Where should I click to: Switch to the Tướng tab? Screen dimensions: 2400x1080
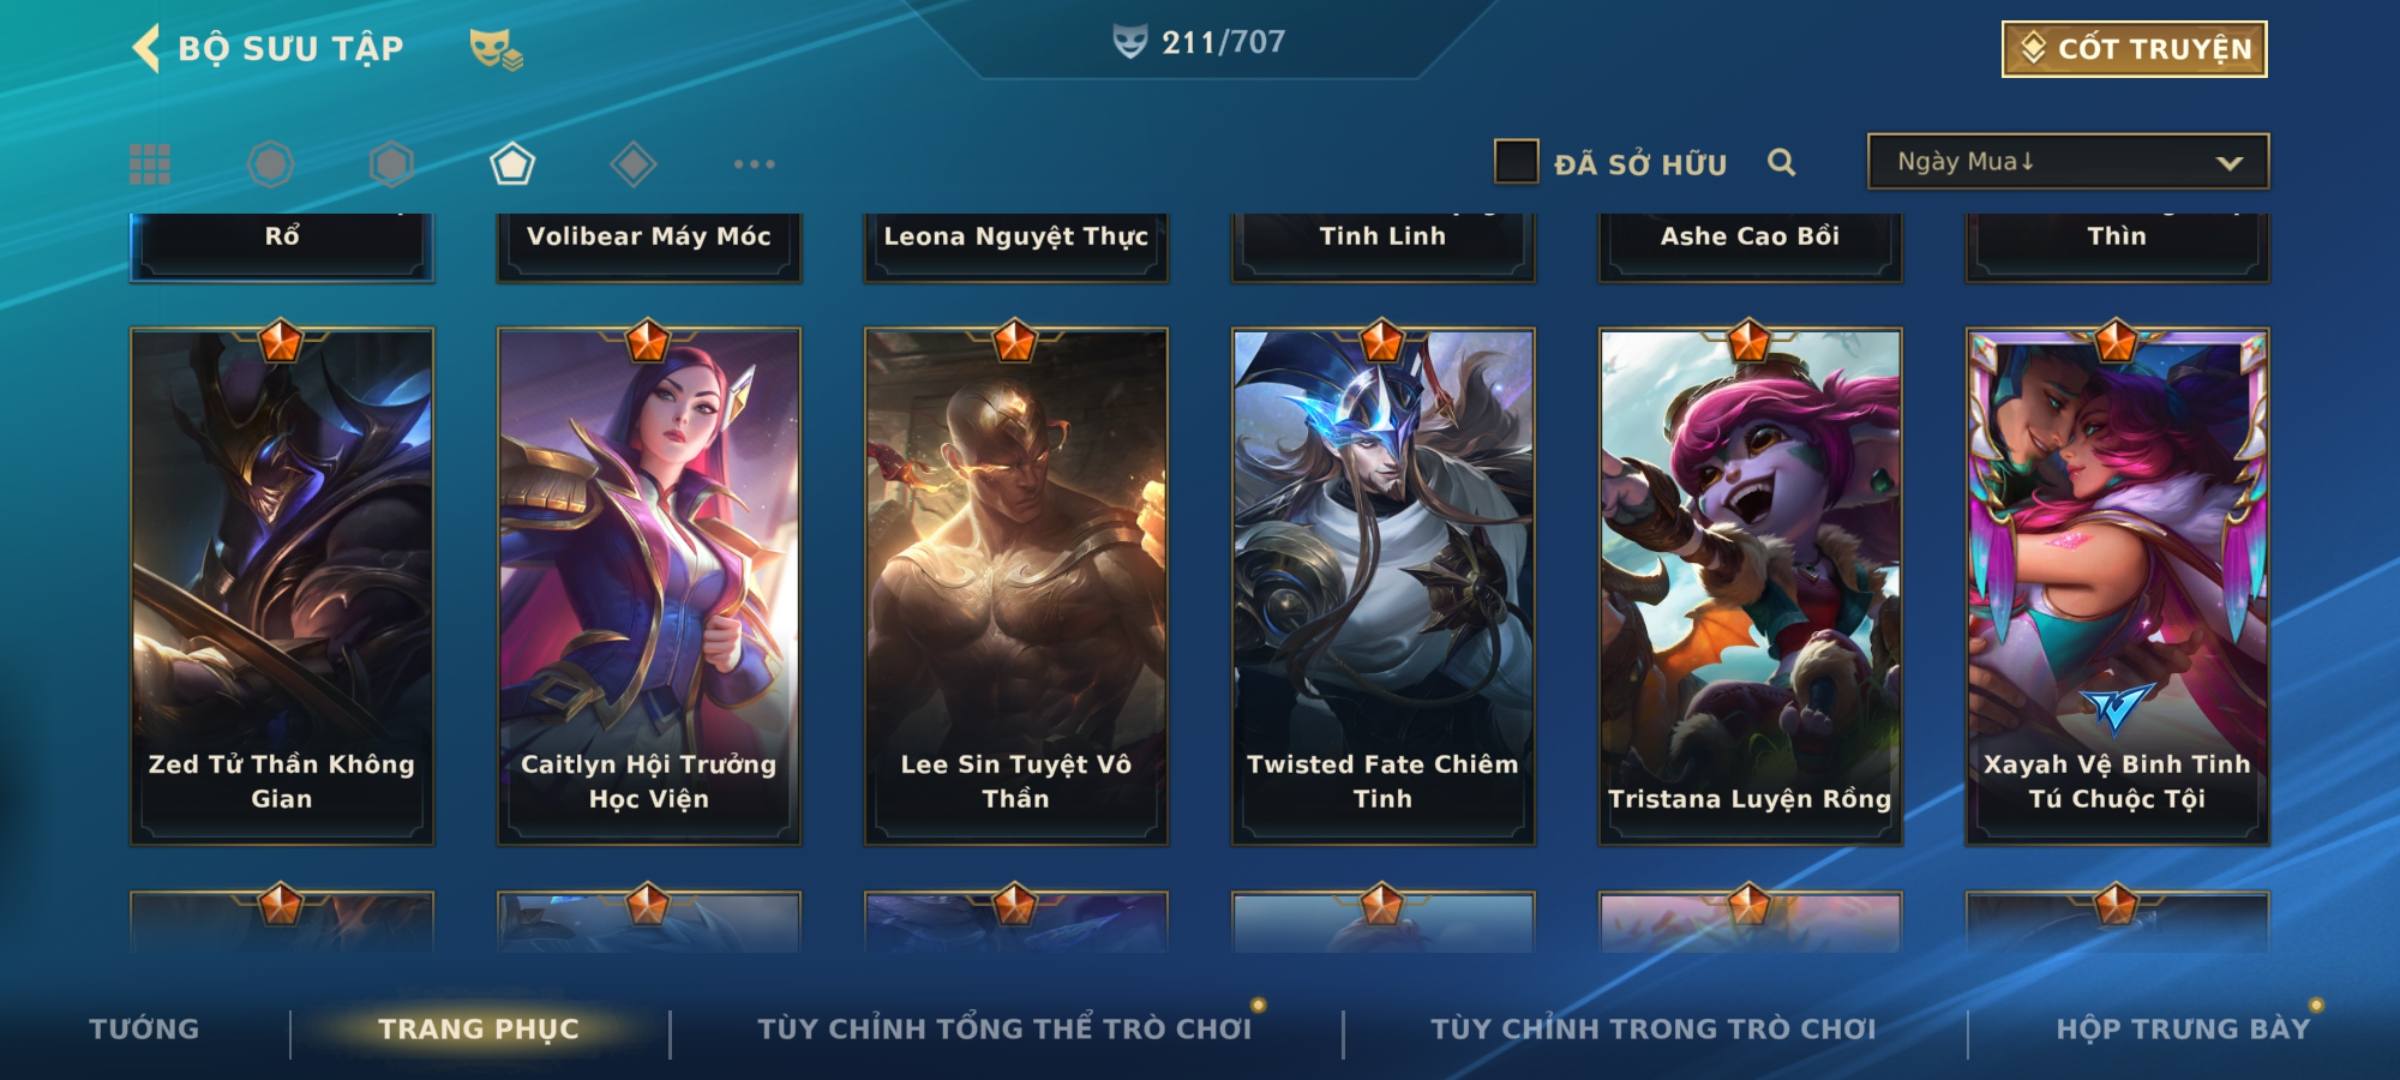pyautogui.click(x=145, y=1029)
